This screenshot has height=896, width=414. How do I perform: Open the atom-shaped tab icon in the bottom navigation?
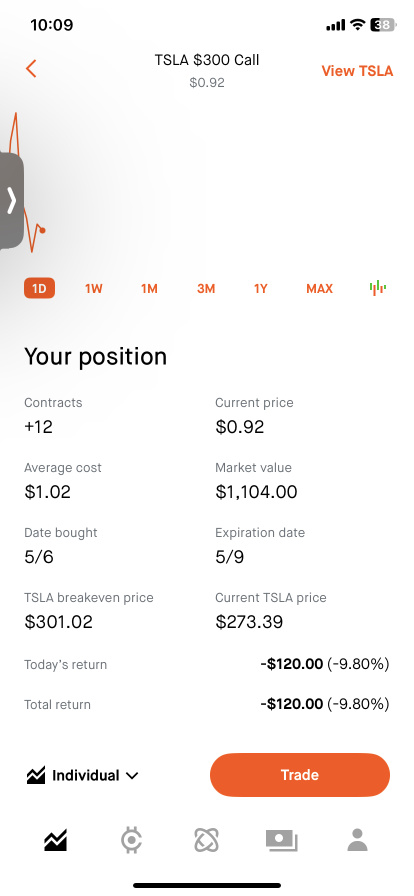pyautogui.click(x=207, y=841)
